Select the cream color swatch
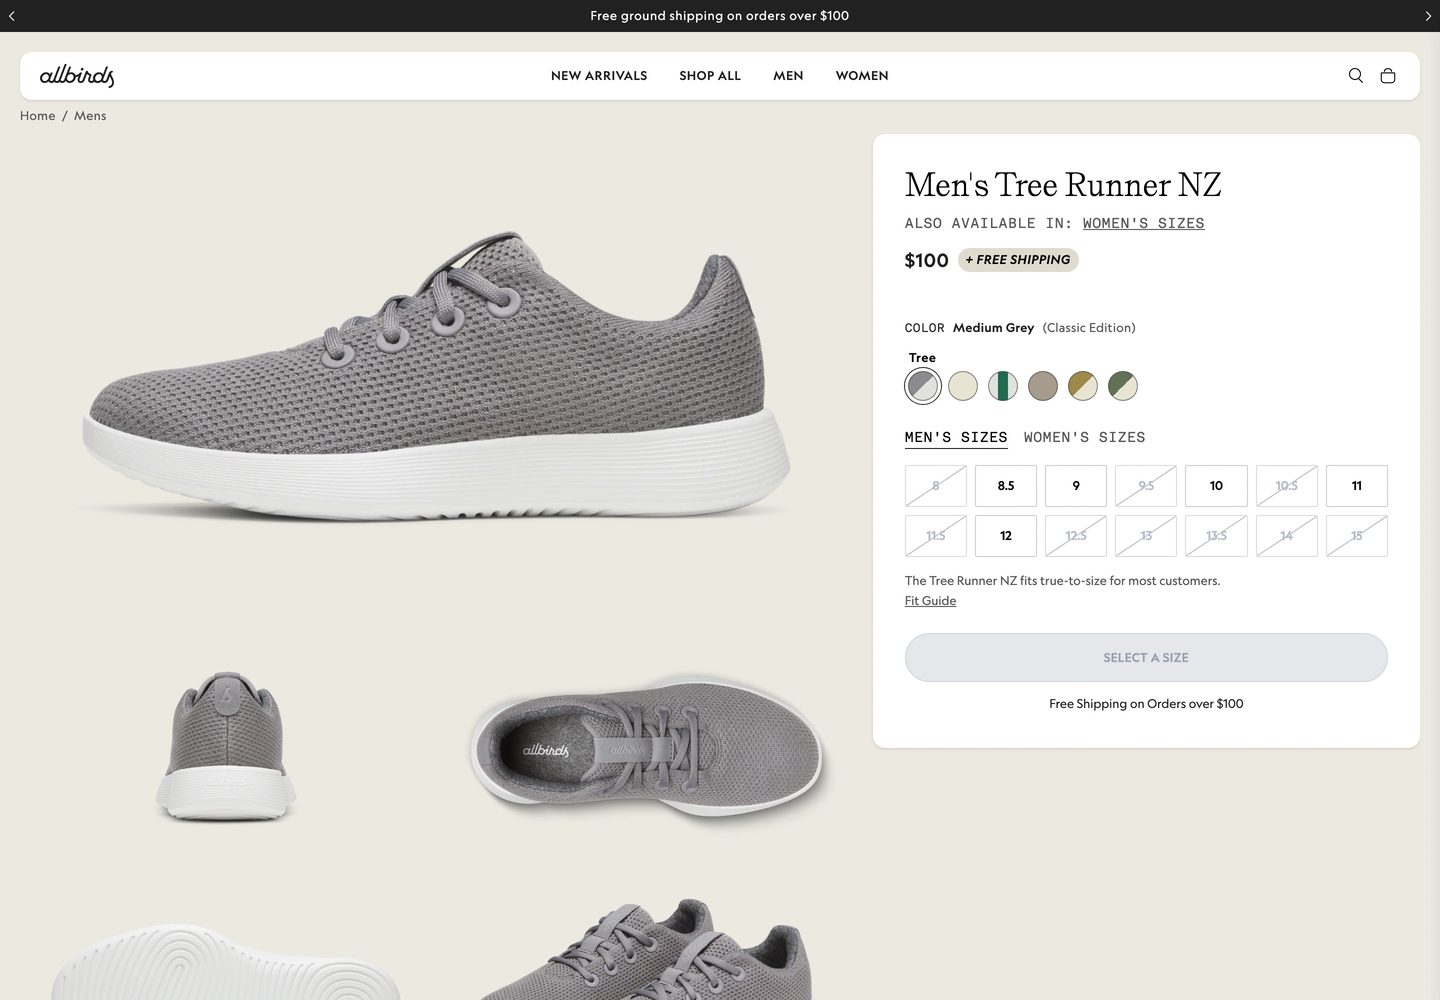The width and height of the screenshot is (1440, 1000). click(x=963, y=386)
